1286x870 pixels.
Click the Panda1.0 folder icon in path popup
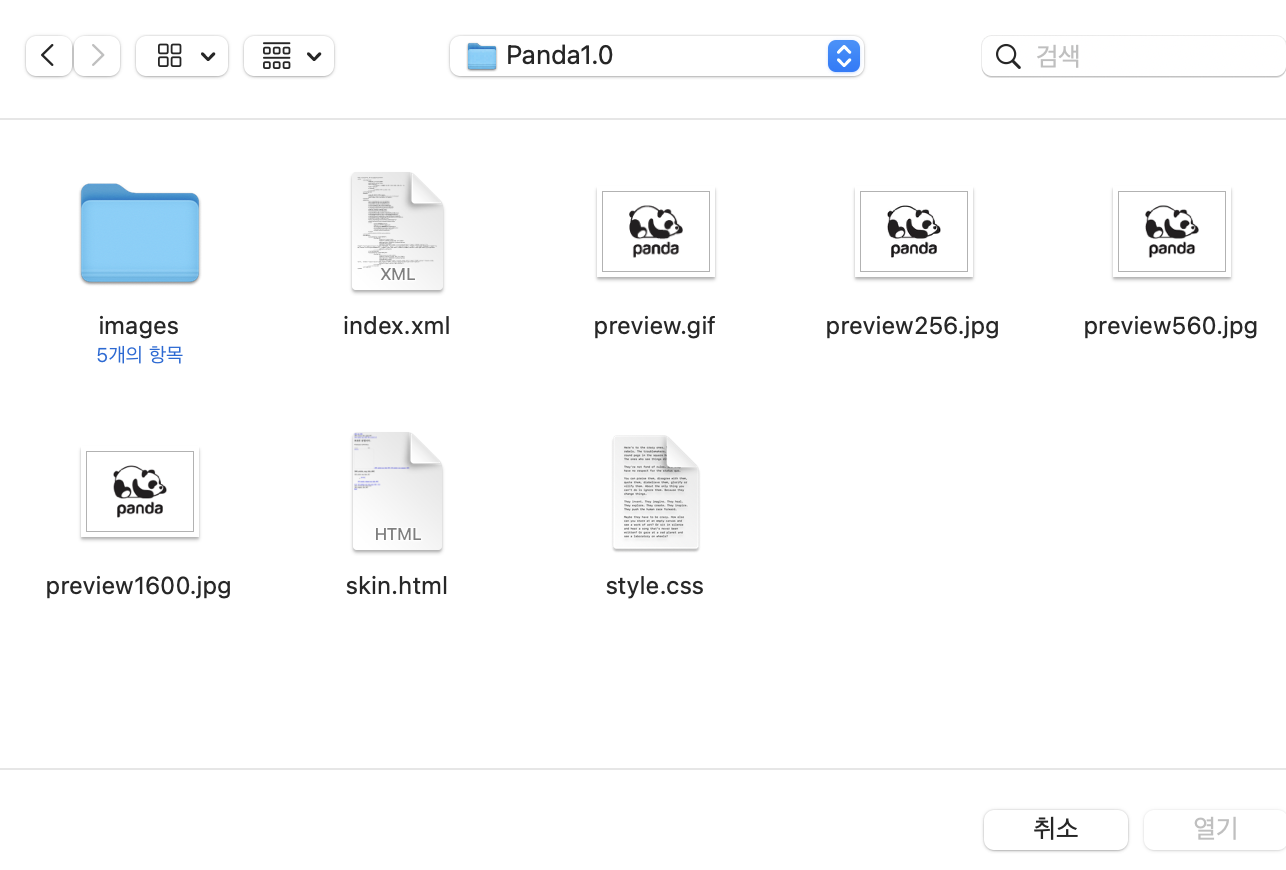[x=482, y=56]
